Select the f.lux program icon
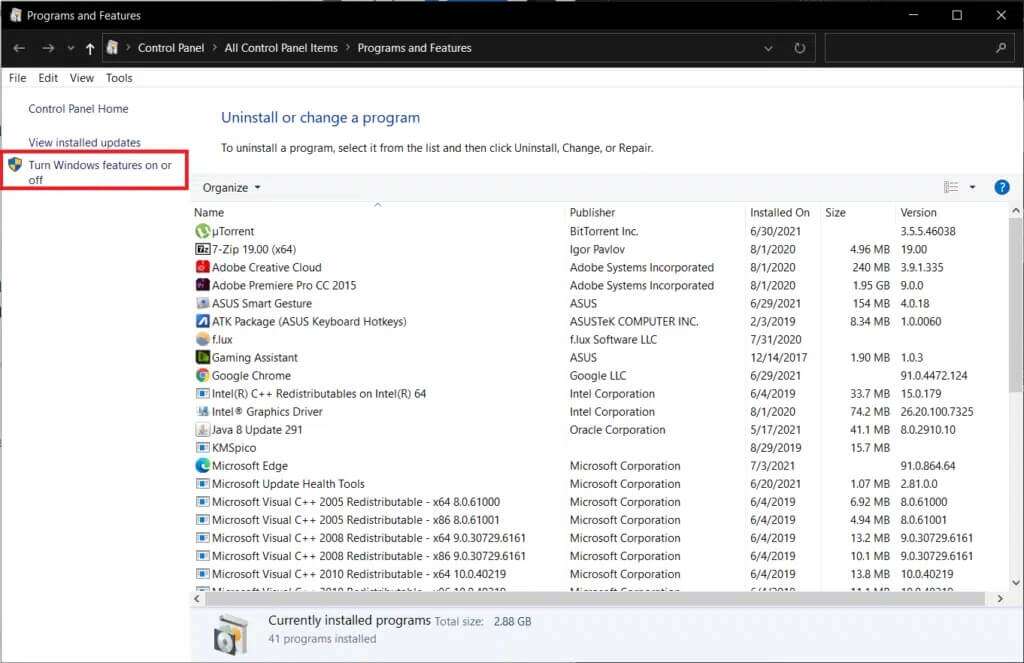The height and width of the screenshot is (663, 1024). click(x=202, y=340)
